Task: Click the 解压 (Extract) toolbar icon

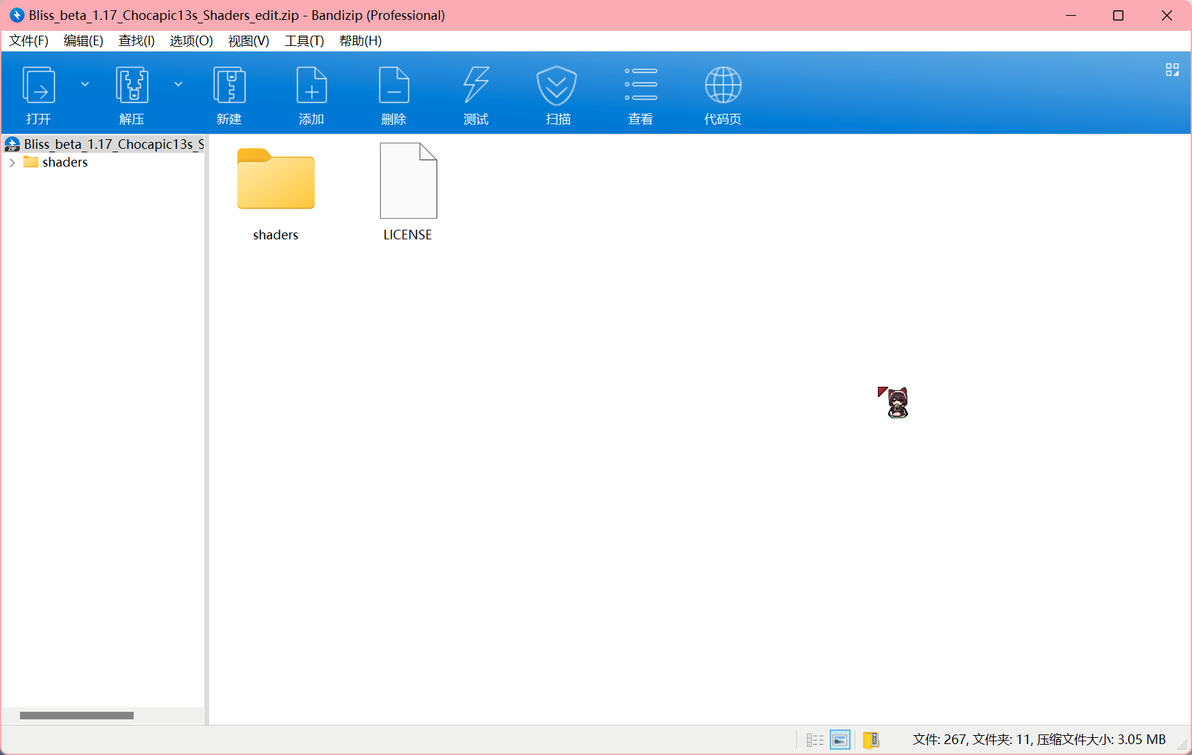Action: click(132, 94)
